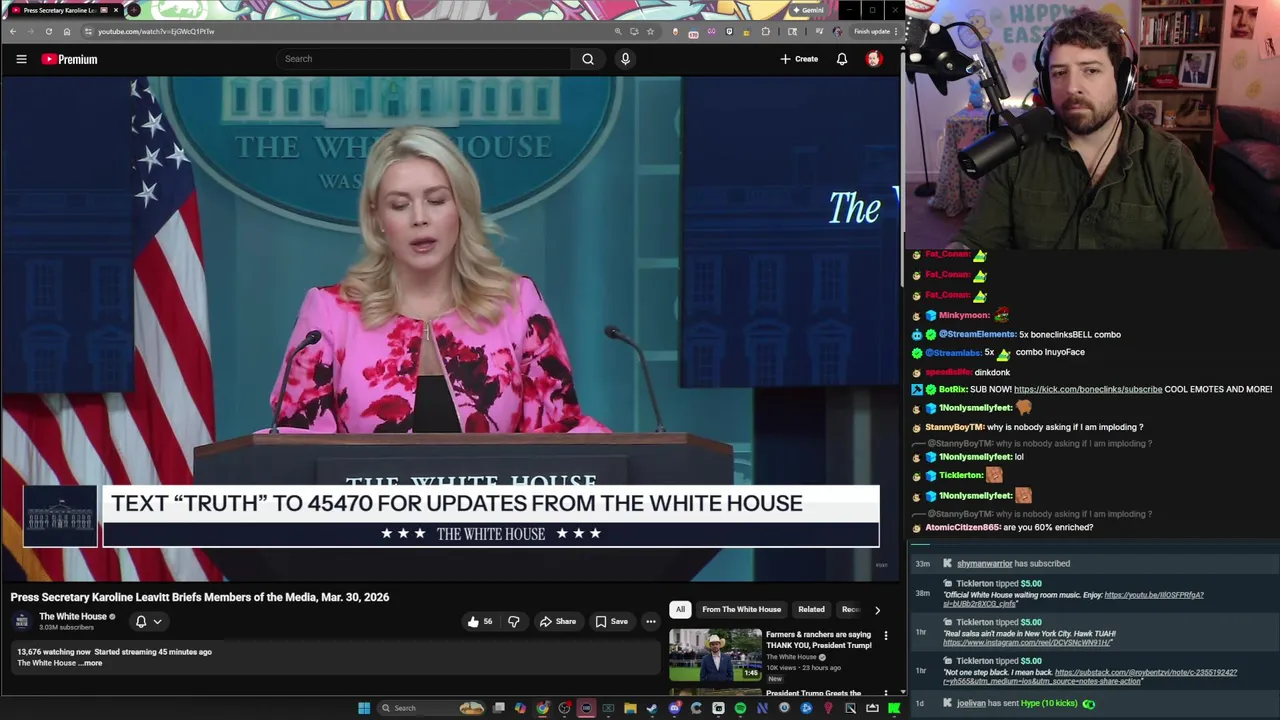Bookmark this page with the star icon
Image resolution: width=1280 pixels, height=720 pixels.
tap(650, 31)
